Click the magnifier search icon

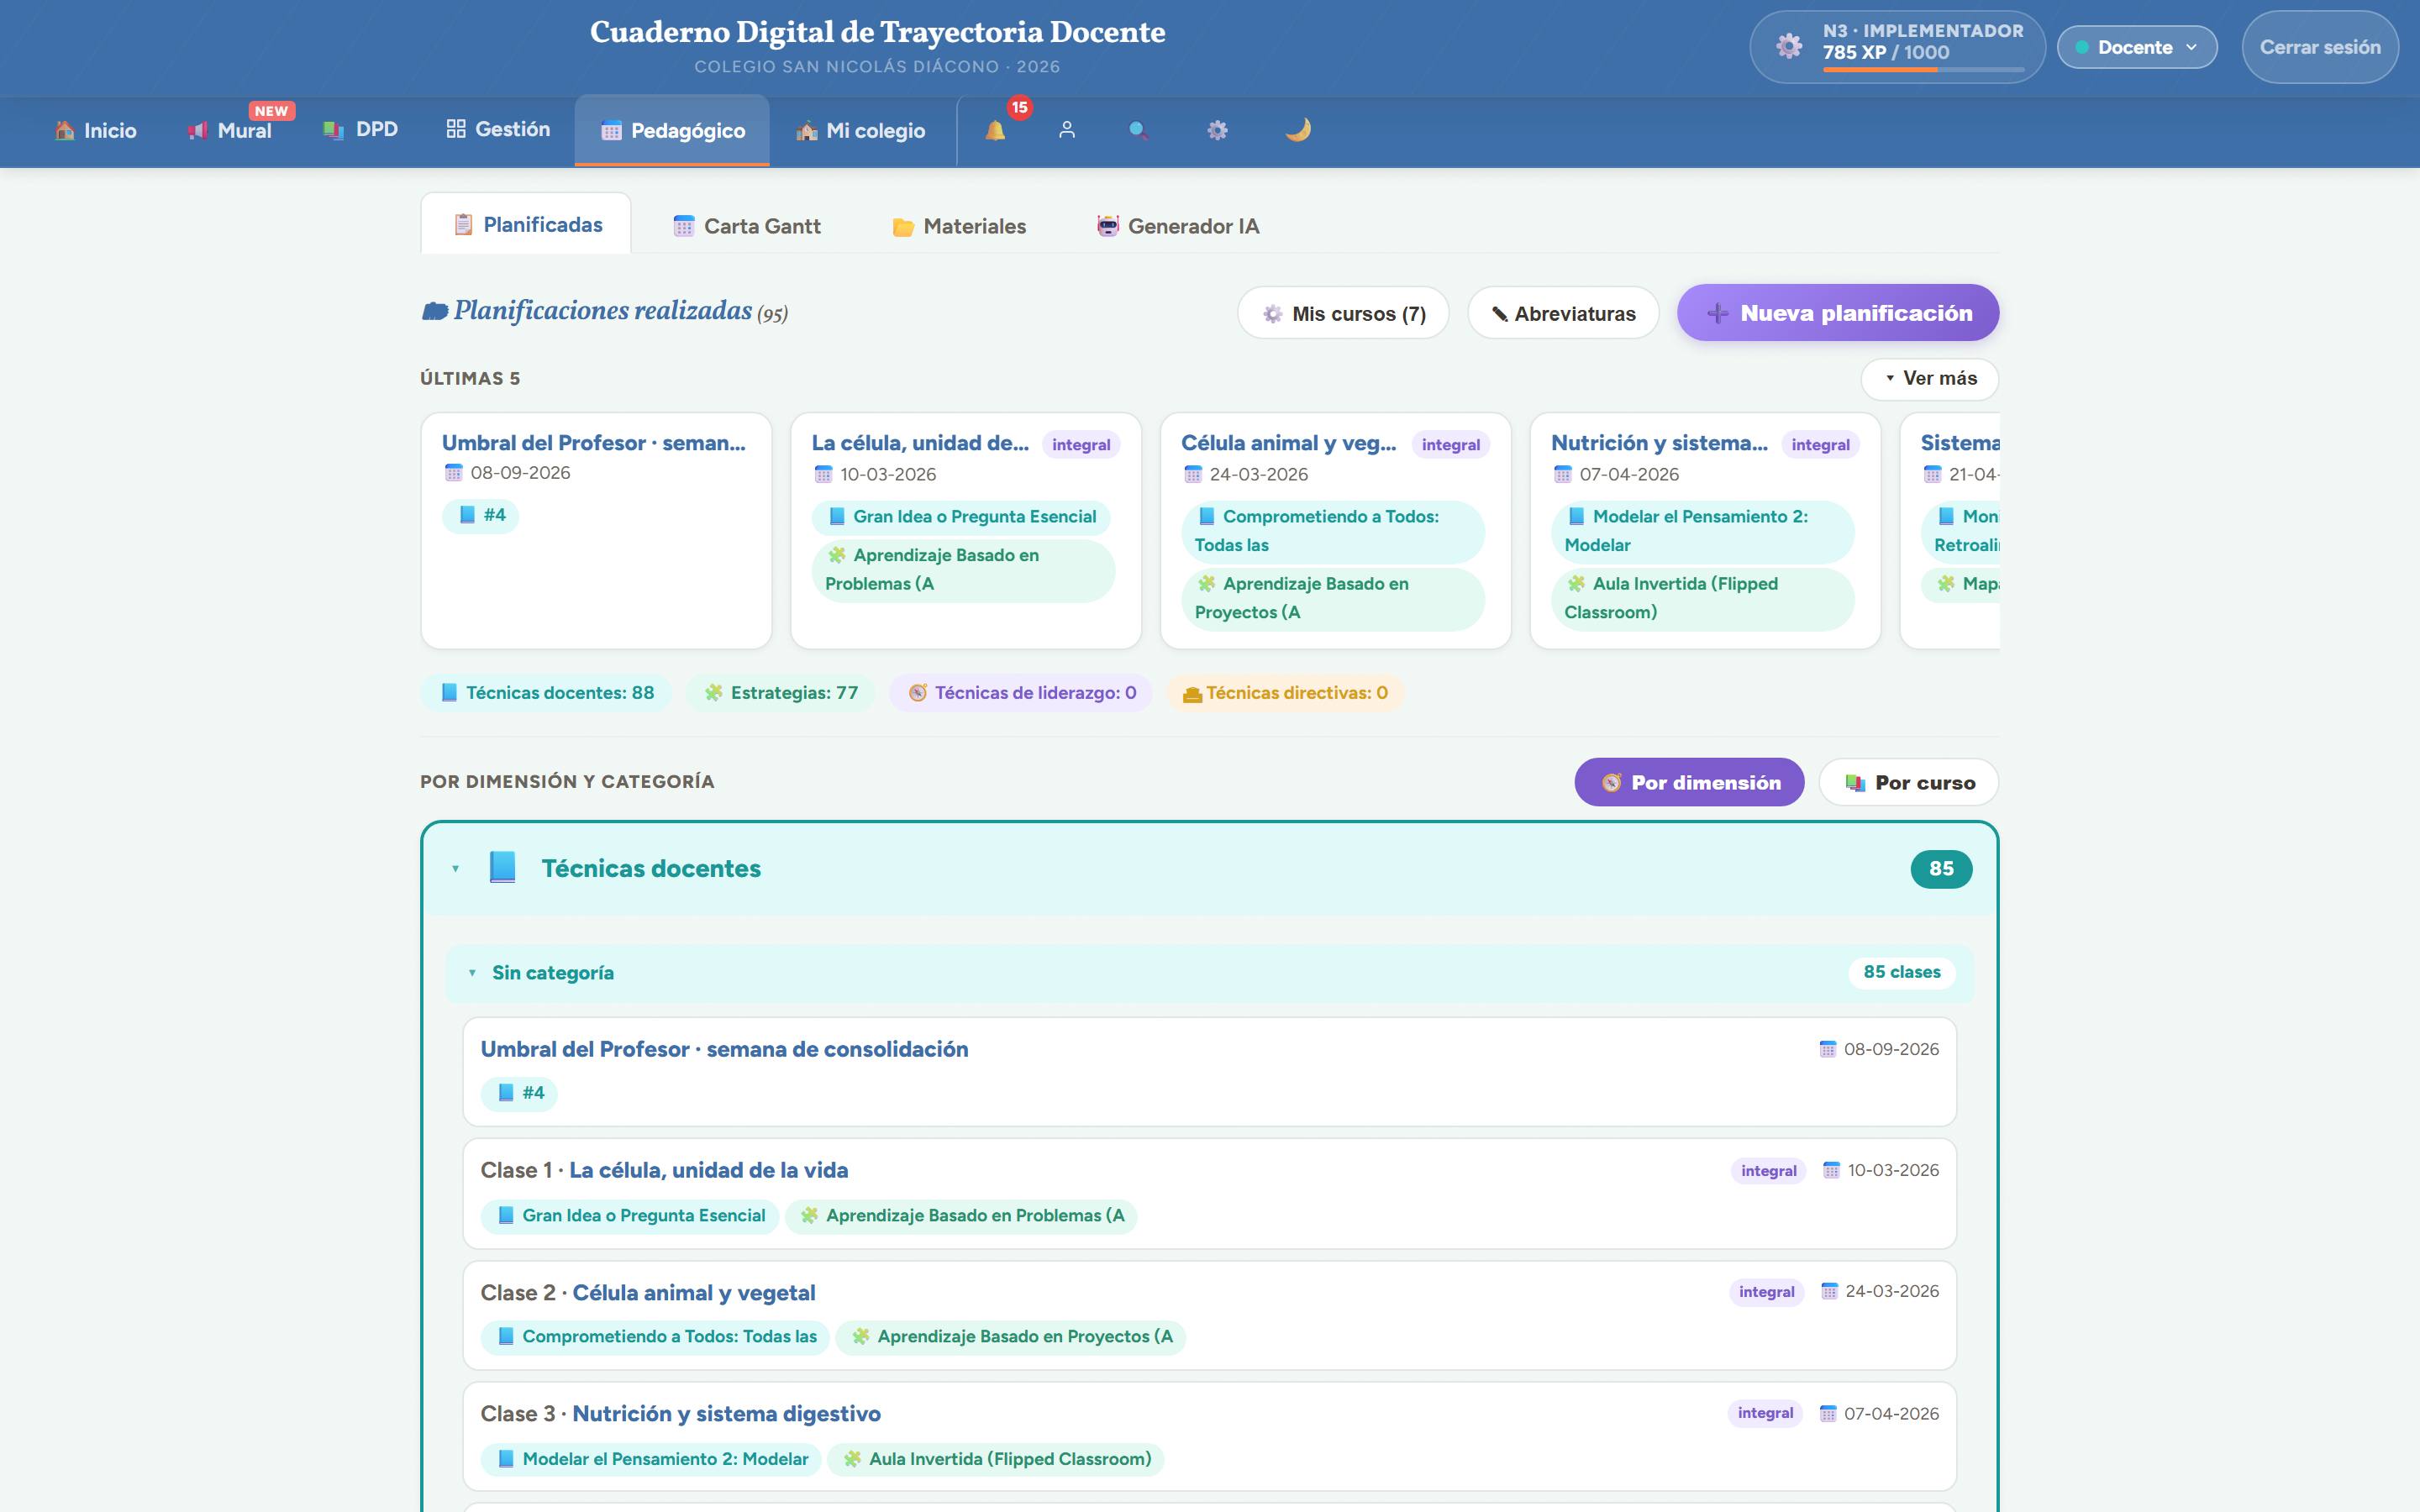click(x=1138, y=130)
